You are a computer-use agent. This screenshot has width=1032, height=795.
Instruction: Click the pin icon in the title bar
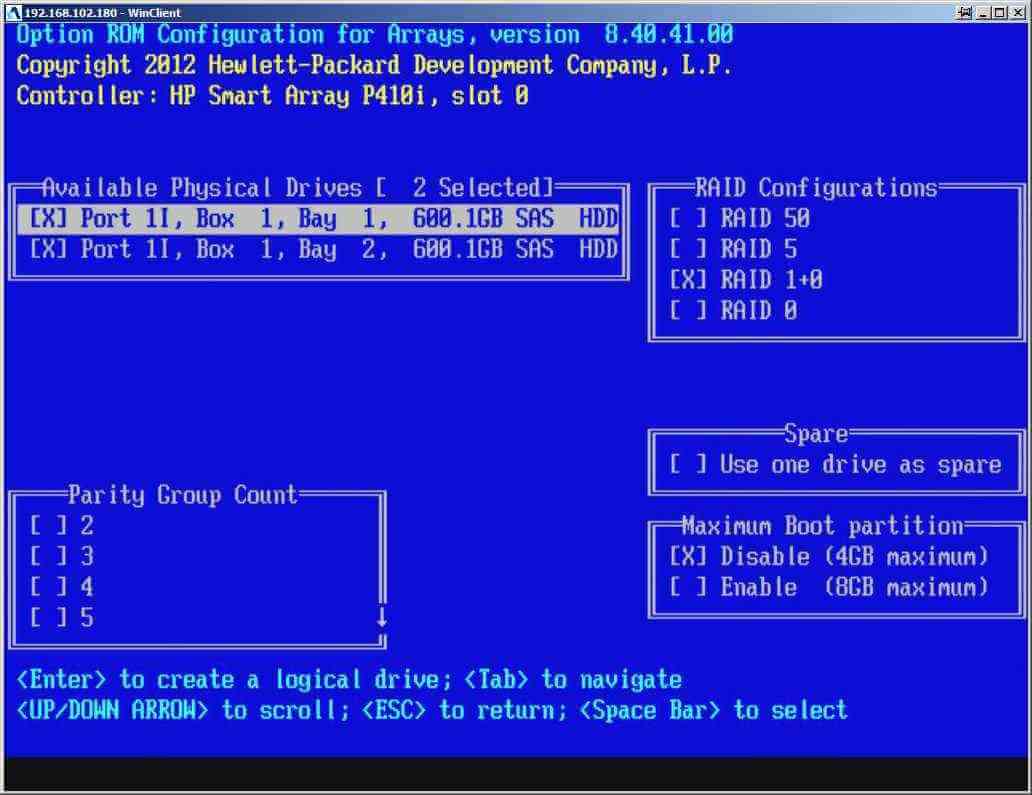tap(965, 13)
